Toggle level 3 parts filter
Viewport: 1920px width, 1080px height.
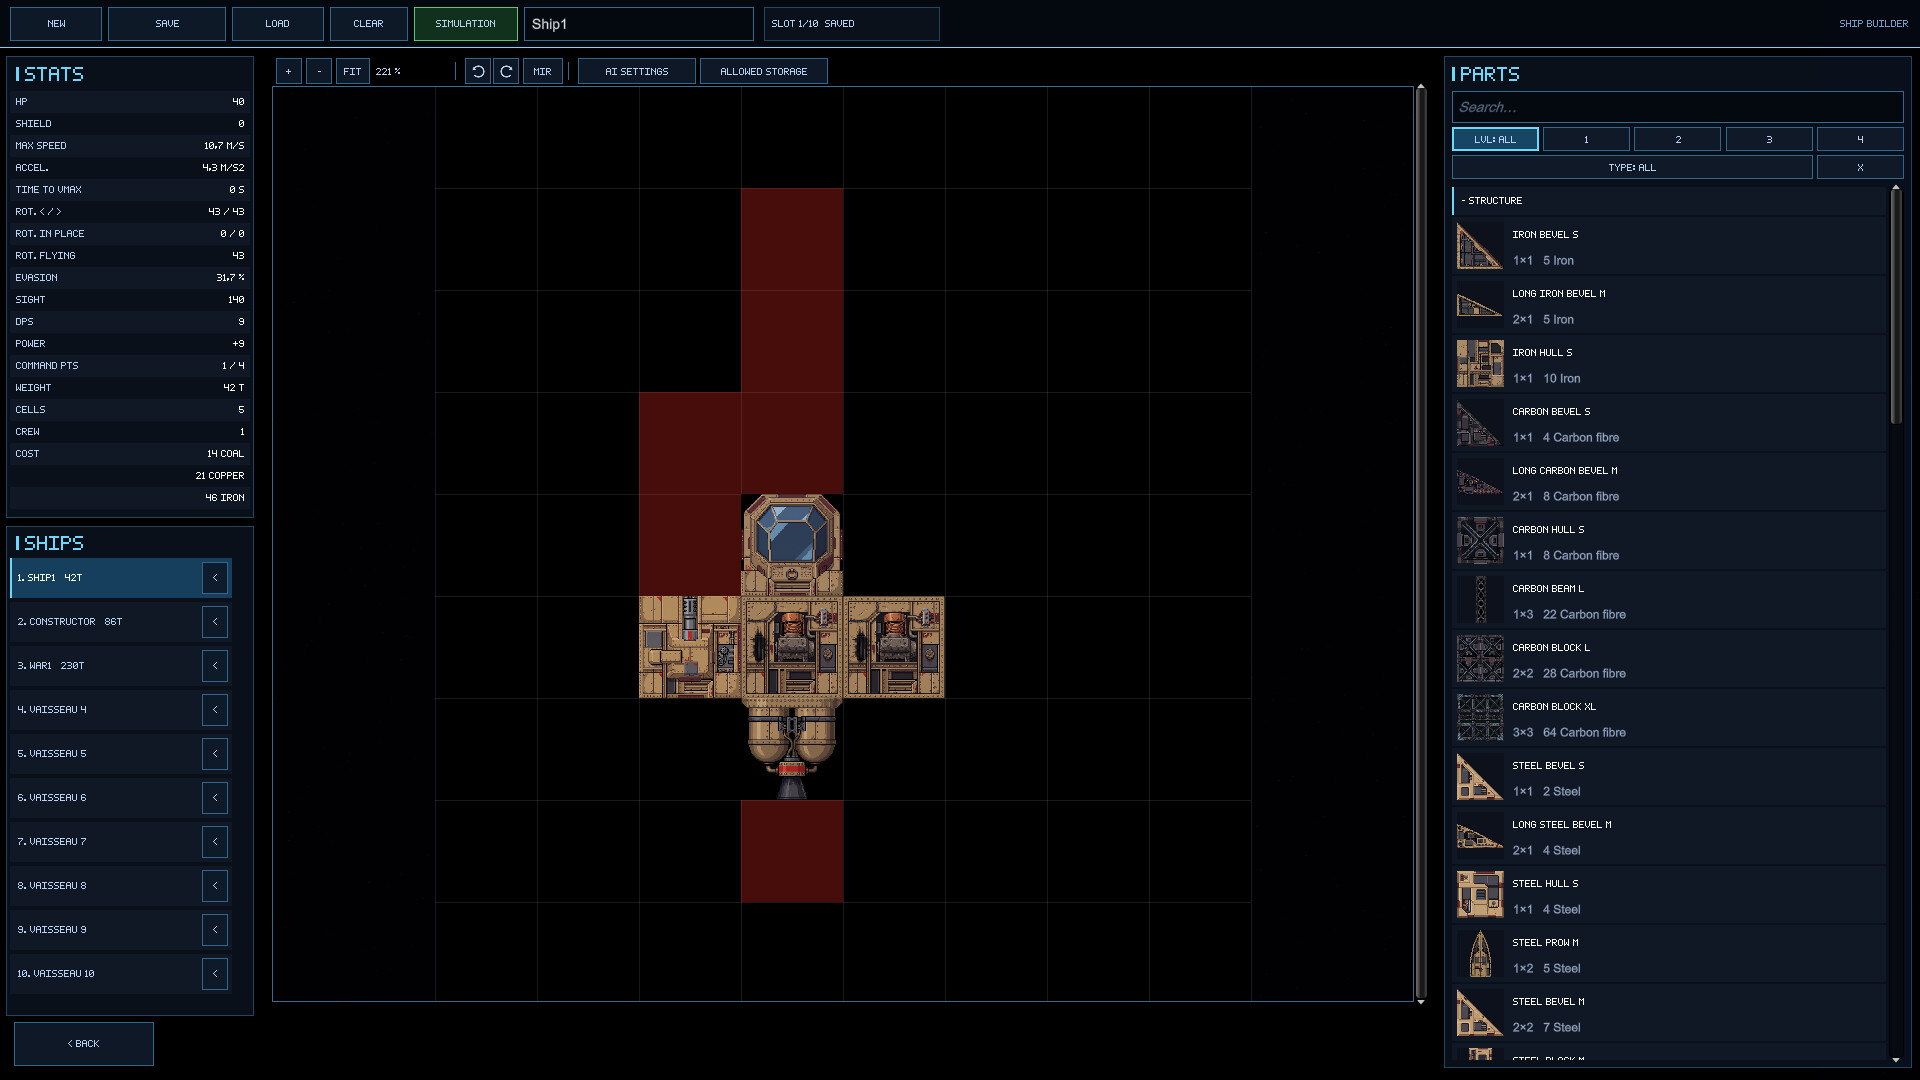pyautogui.click(x=1769, y=139)
